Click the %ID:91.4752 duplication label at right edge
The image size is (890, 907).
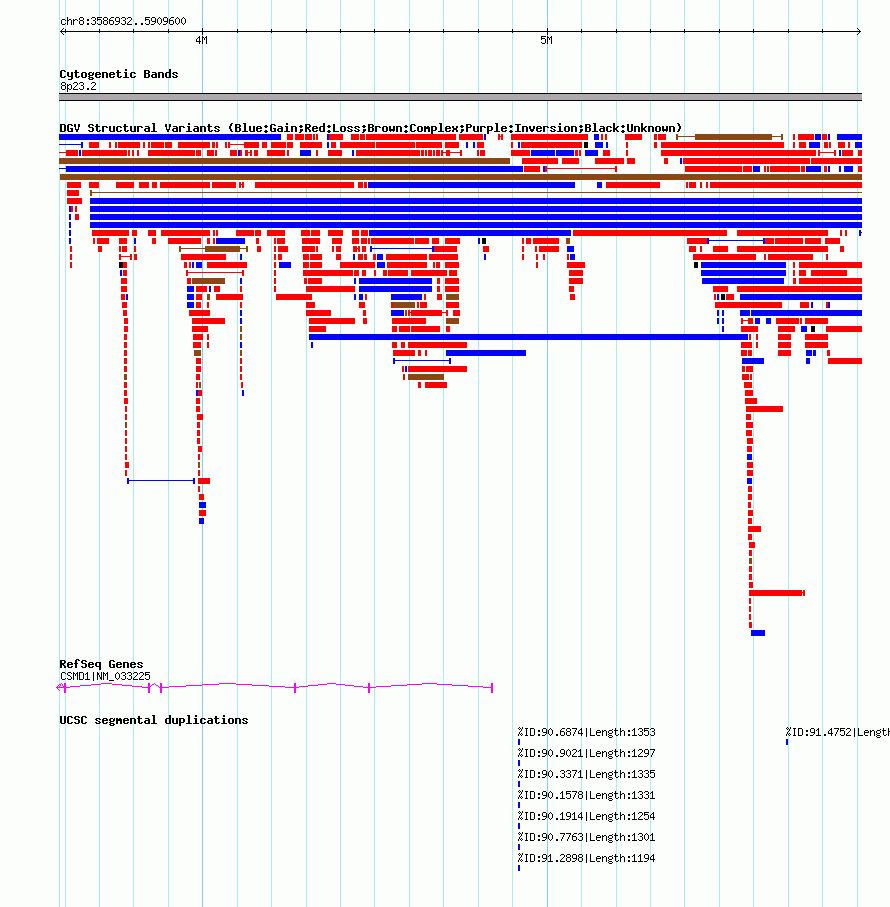(837, 732)
